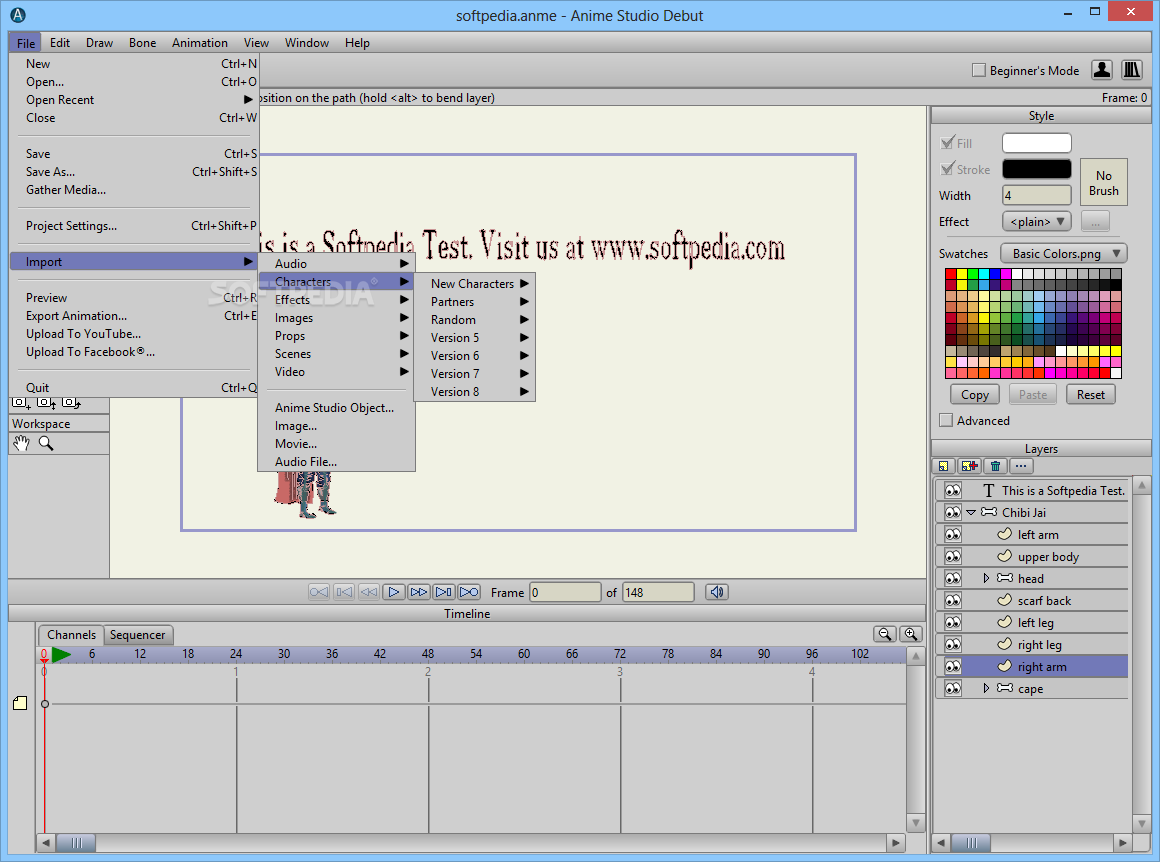Click the character library icon in the top bar
The height and width of the screenshot is (862, 1160).
coord(1101,70)
